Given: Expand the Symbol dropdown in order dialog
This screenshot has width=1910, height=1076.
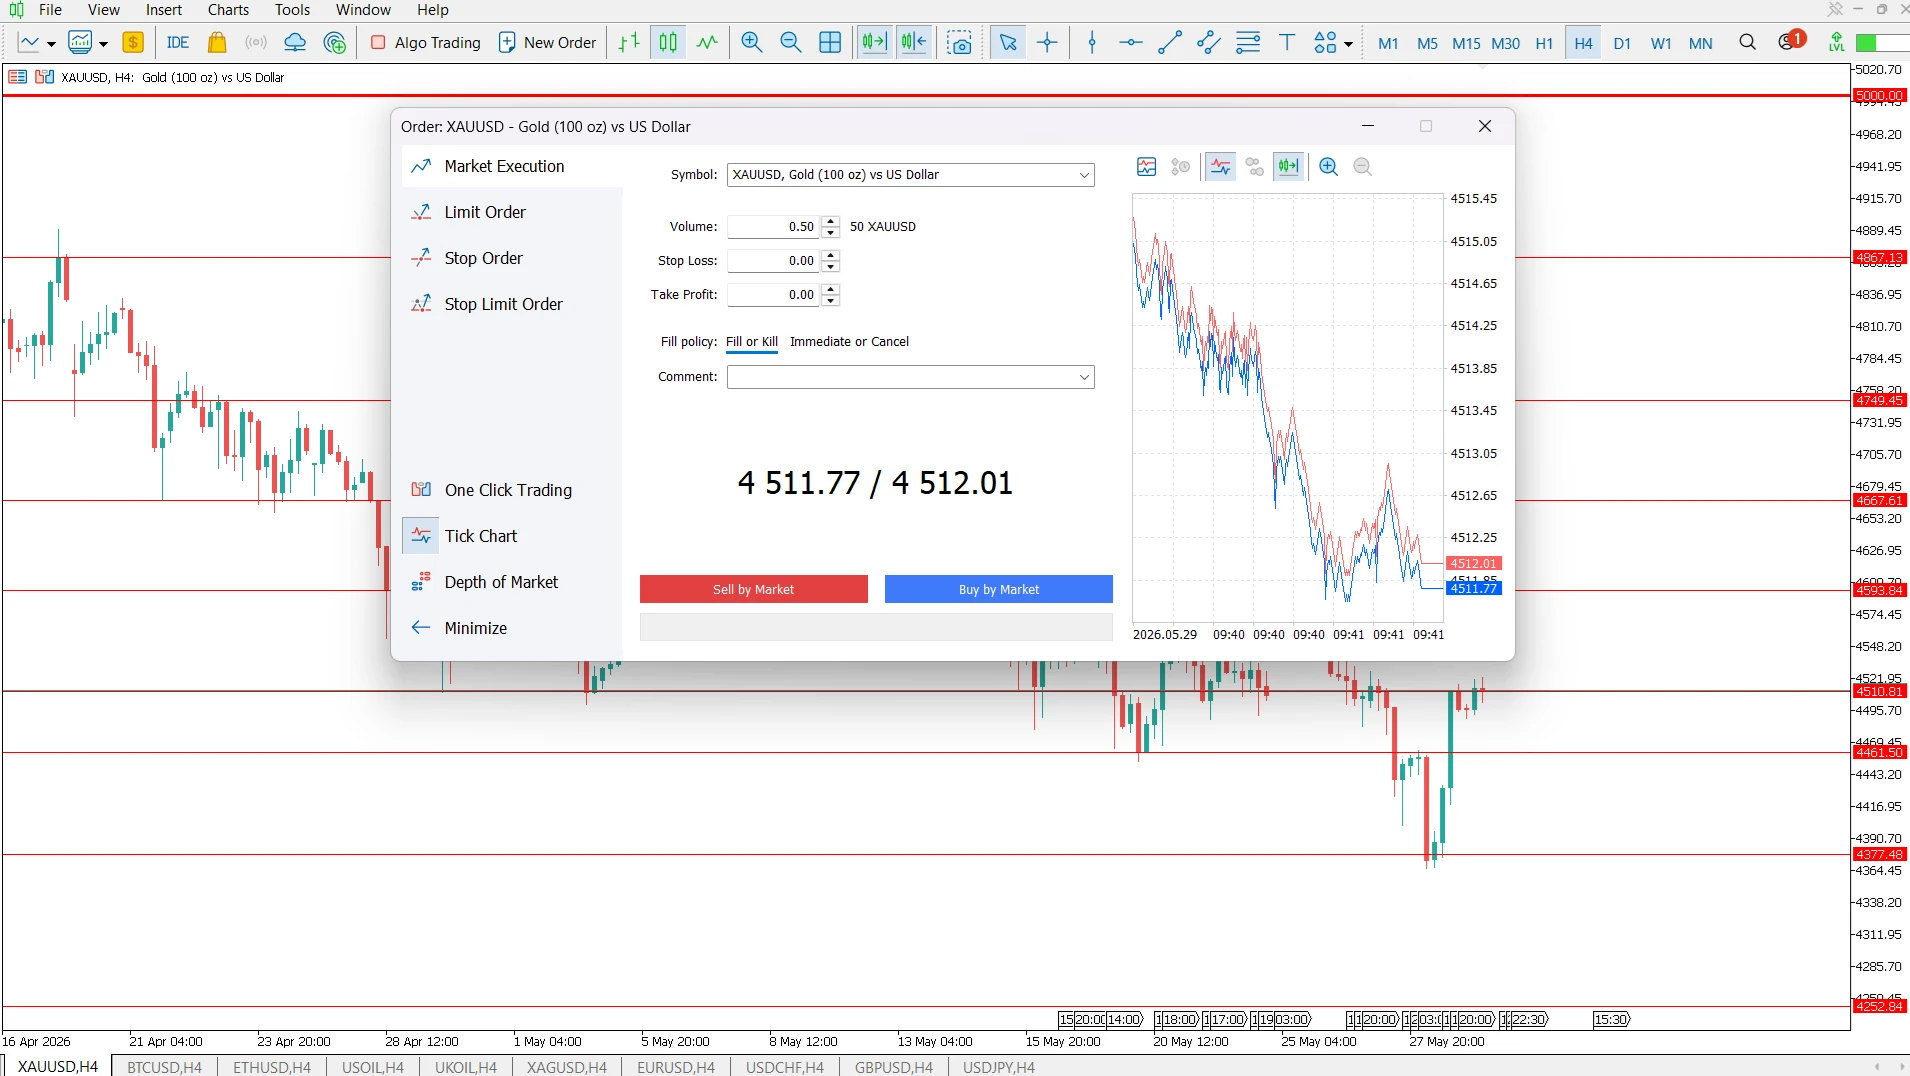Looking at the screenshot, I should [1084, 175].
